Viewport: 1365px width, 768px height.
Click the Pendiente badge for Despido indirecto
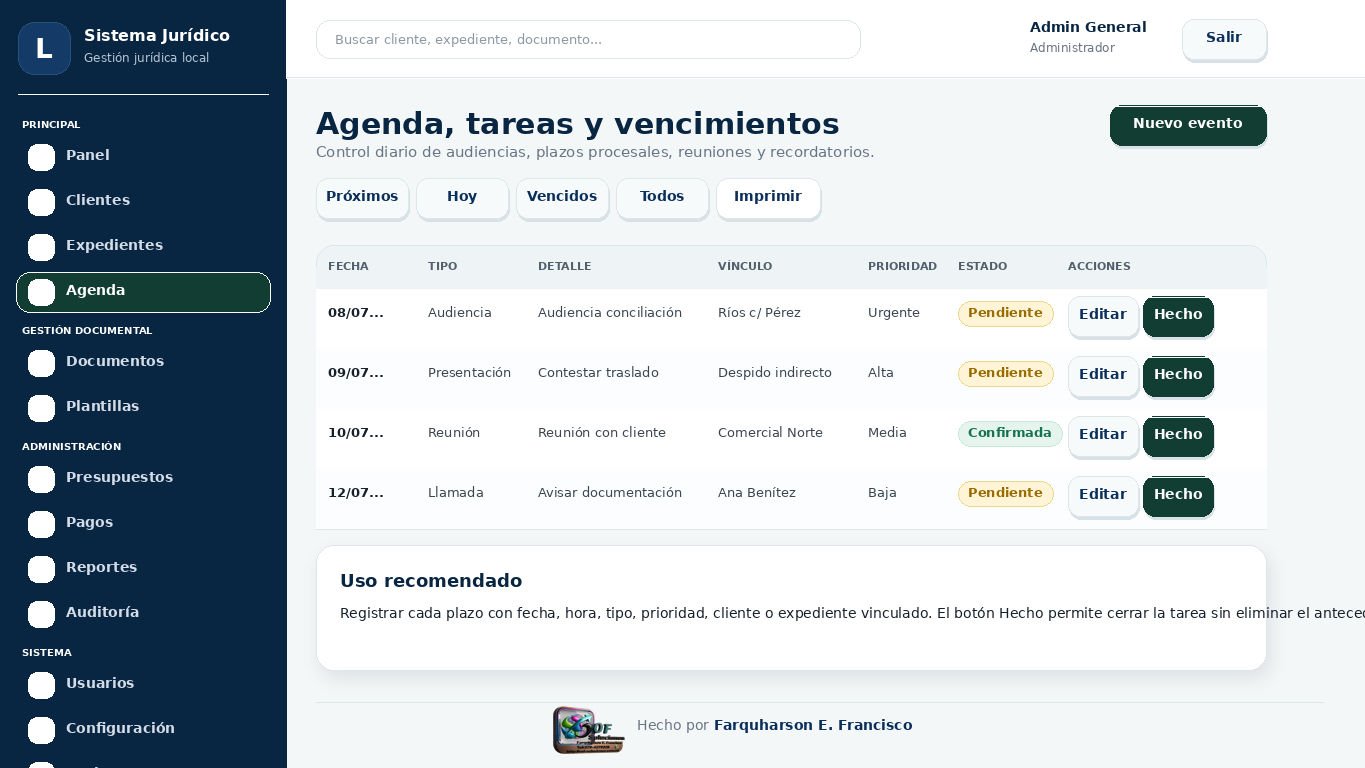[1005, 374]
